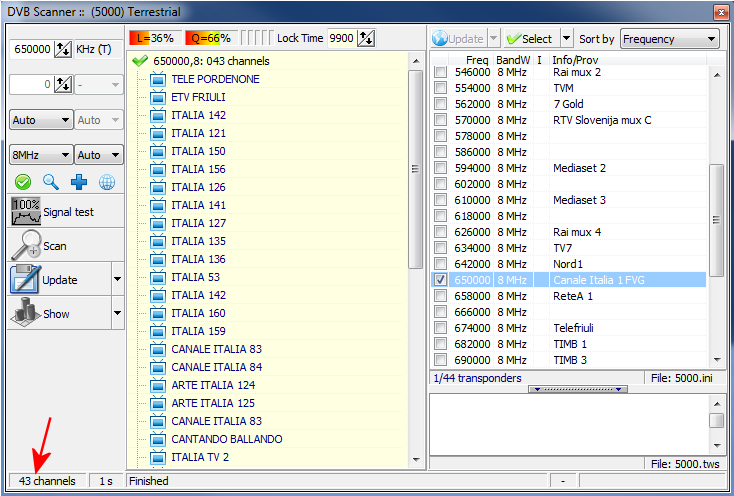Check the 658000 ReteA 1 checkbox

[x=440, y=296]
